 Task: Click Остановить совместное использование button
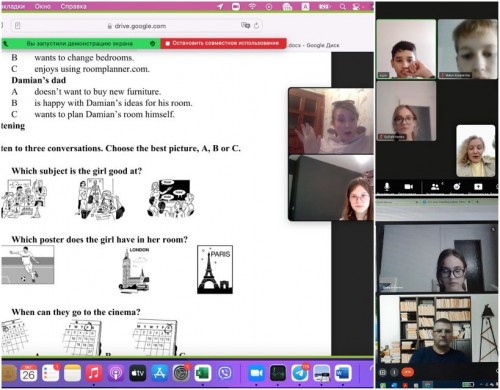coord(223,43)
